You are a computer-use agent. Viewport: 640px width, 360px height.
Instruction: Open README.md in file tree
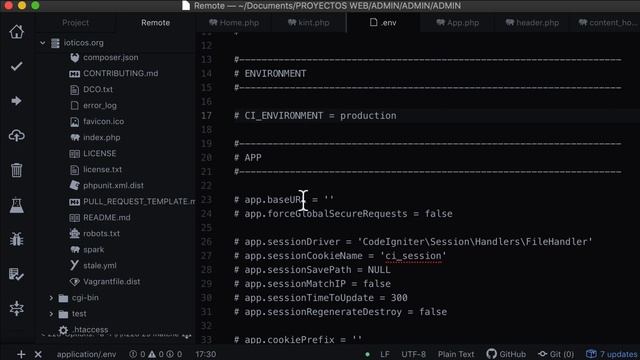(107, 218)
